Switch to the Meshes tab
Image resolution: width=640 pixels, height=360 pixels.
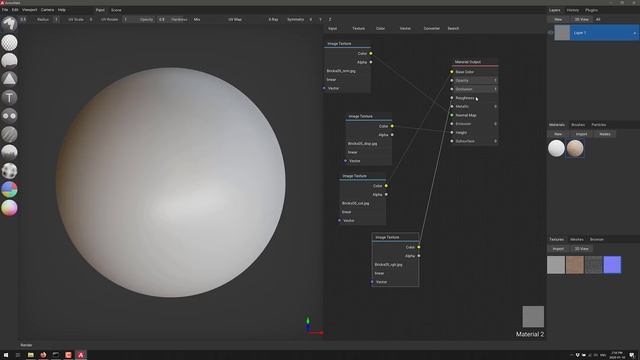[x=577, y=240]
